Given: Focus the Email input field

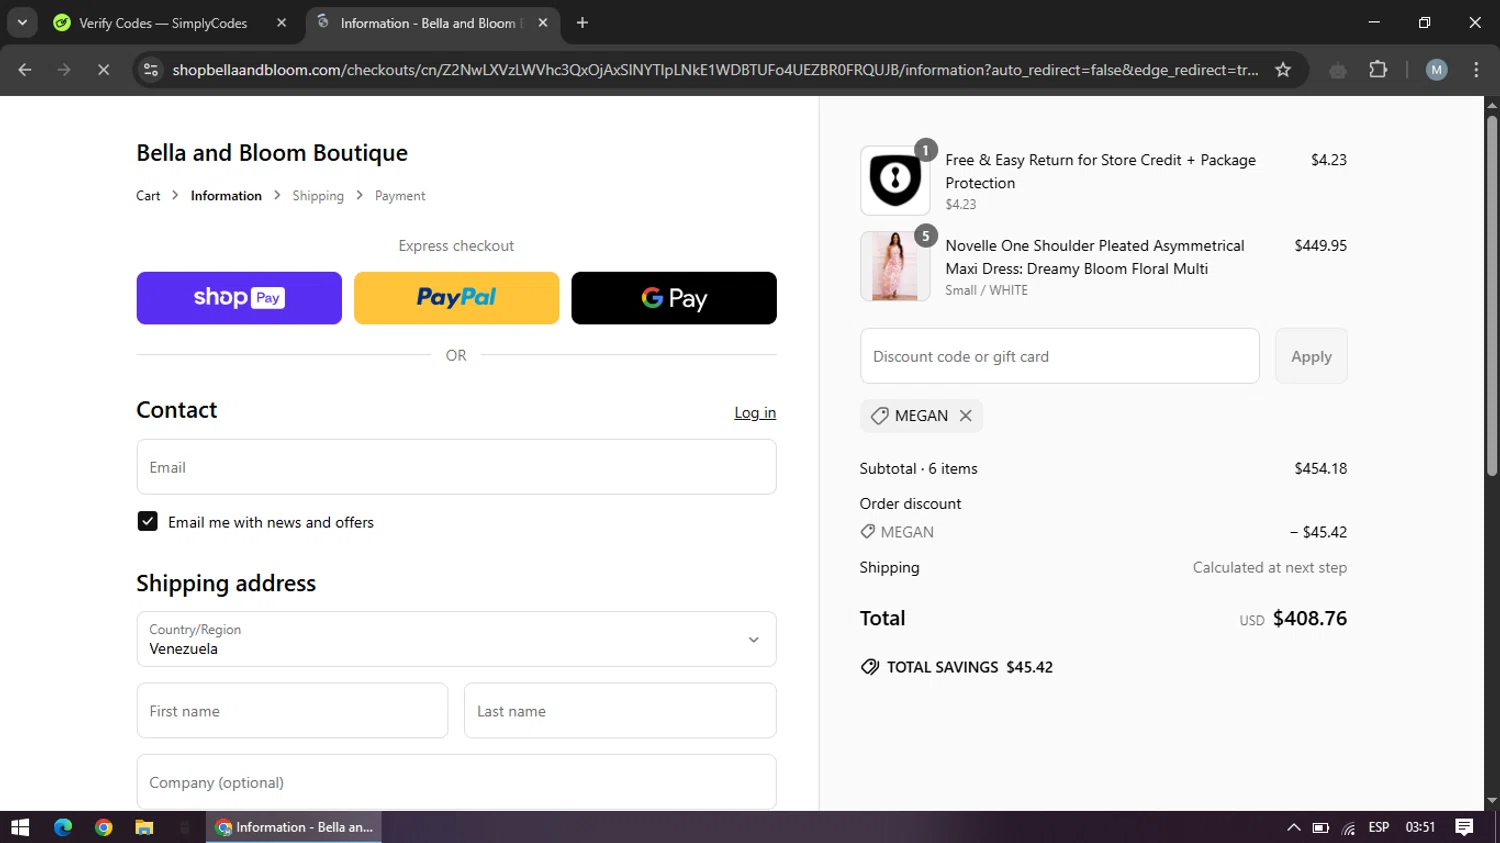Looking at the screenshot, I should [x=456, y=467].
